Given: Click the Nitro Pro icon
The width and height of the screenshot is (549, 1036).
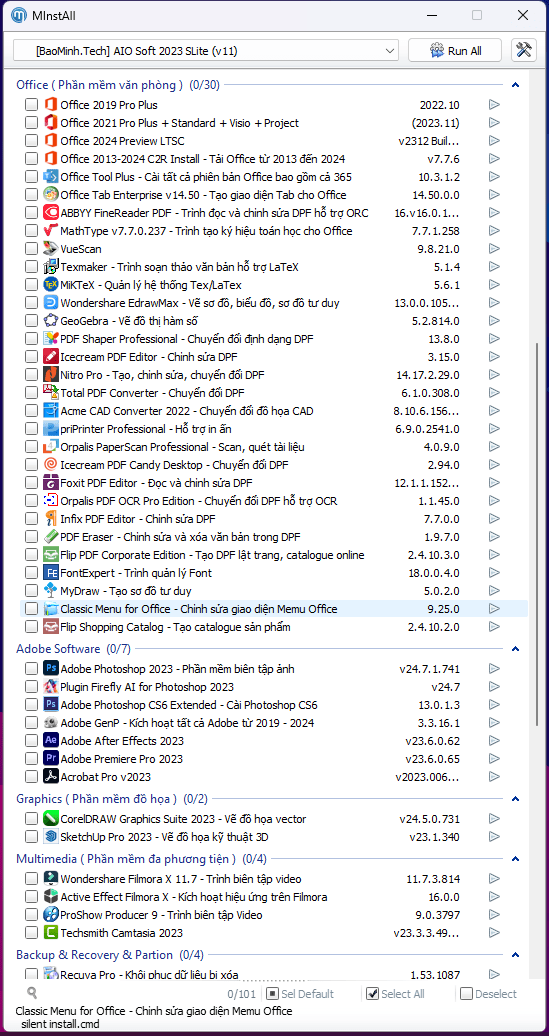Looking at the screenshot, I should [51, 375].
